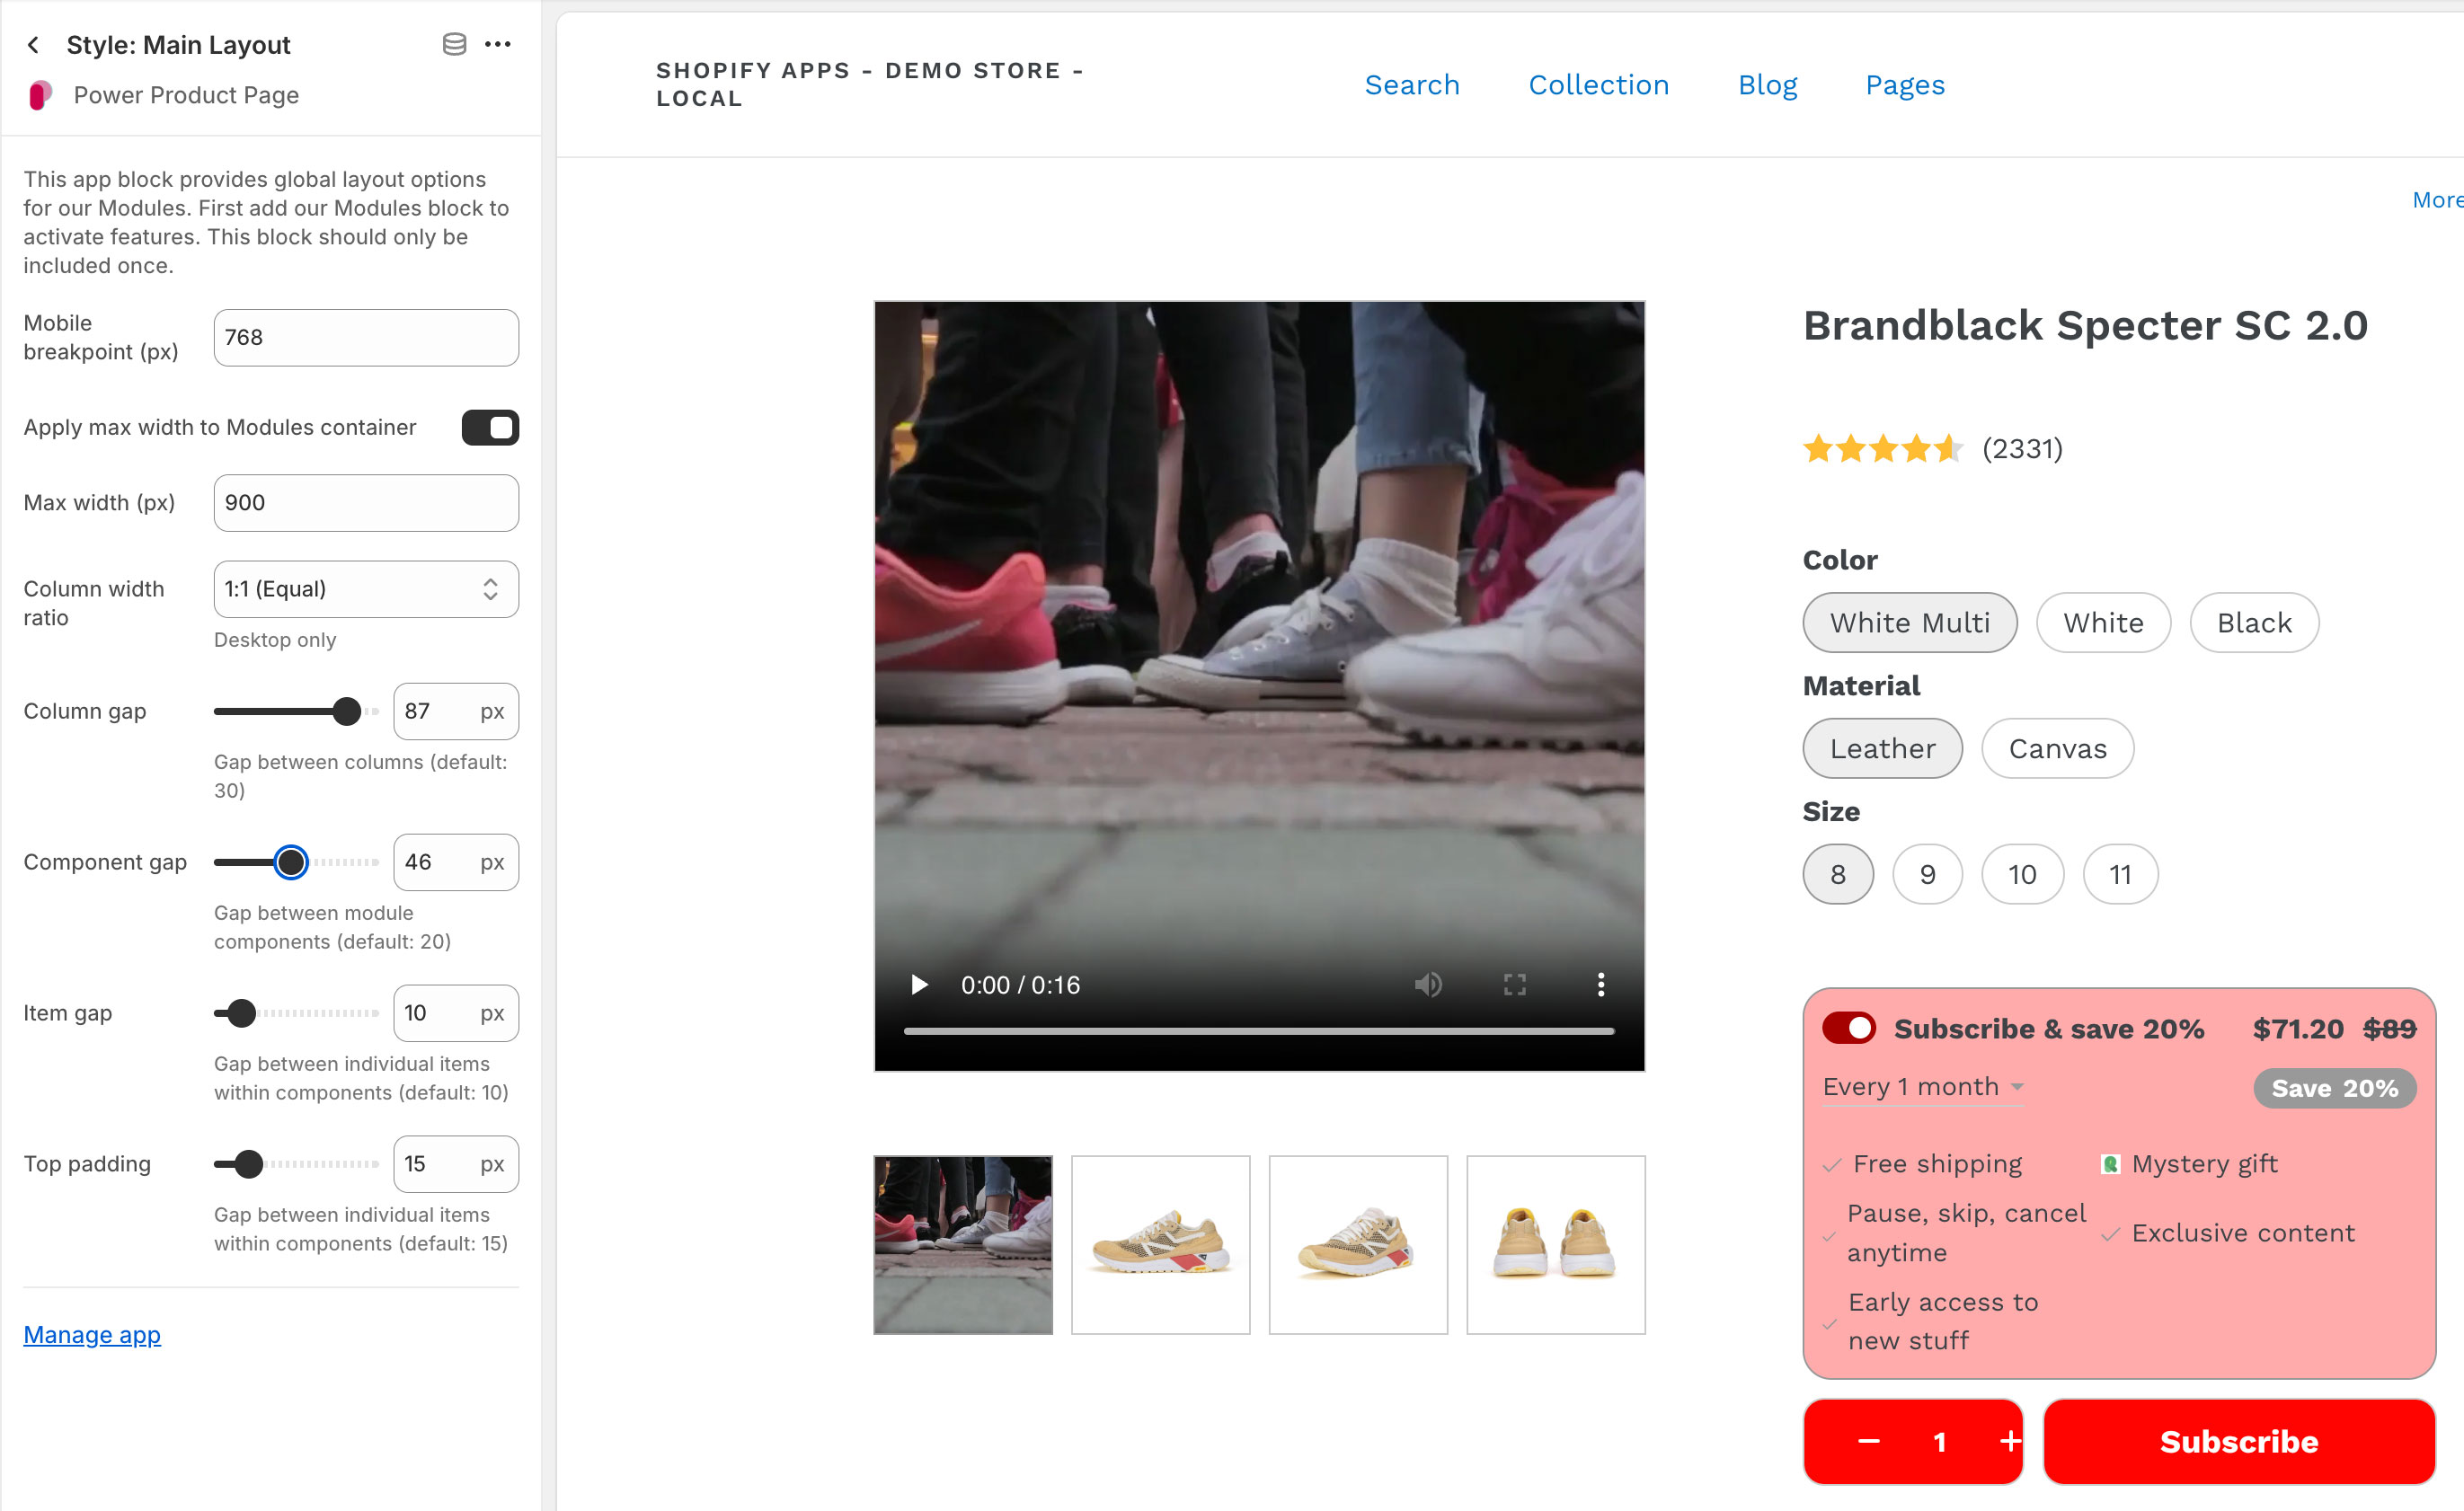Click the Power Product Page app icon
This screenshot has height=1511, width=2464.
pyautogui.click(x=40, y=95)
